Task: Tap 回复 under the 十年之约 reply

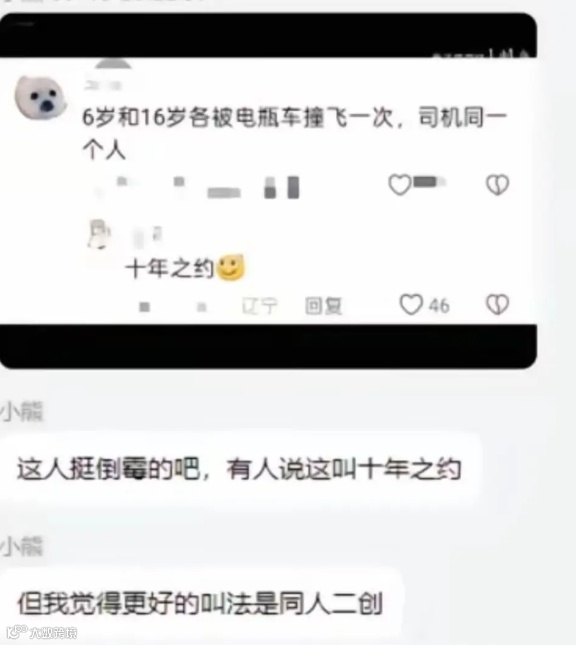Action: [x=323, y=306]
